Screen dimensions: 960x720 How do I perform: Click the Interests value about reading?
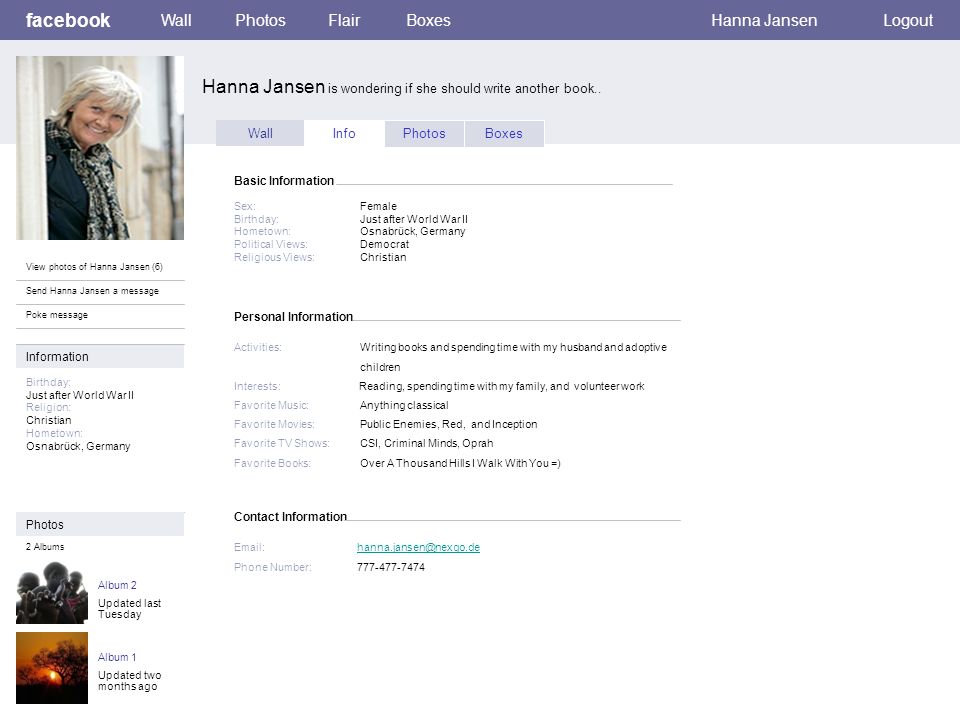tap(501, 386)
